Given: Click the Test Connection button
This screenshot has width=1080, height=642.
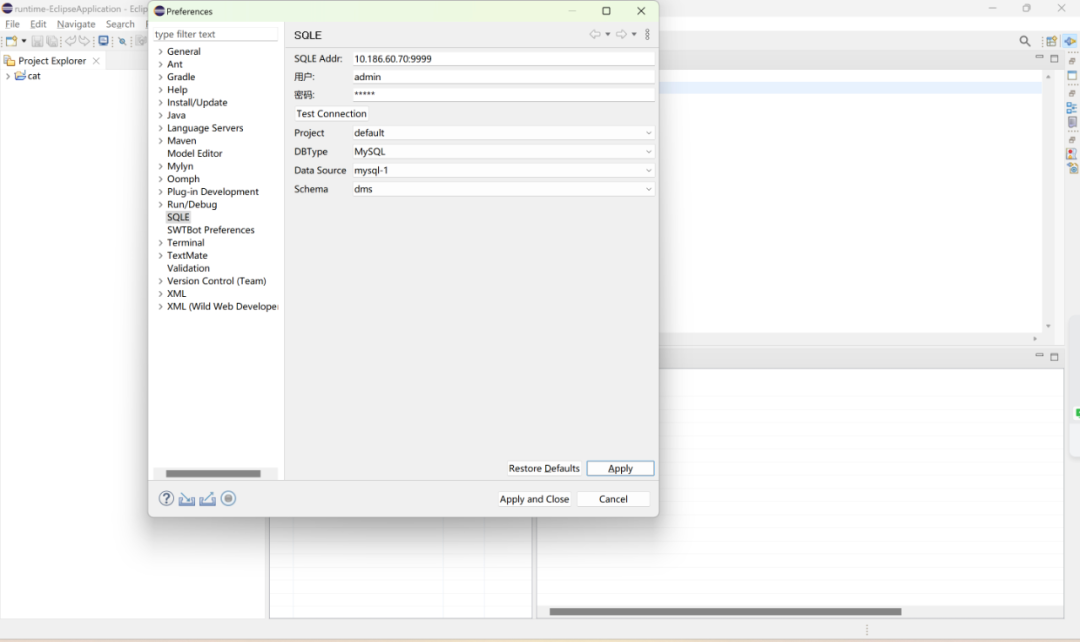Looking at the screenshot, I should click(331, 114).
